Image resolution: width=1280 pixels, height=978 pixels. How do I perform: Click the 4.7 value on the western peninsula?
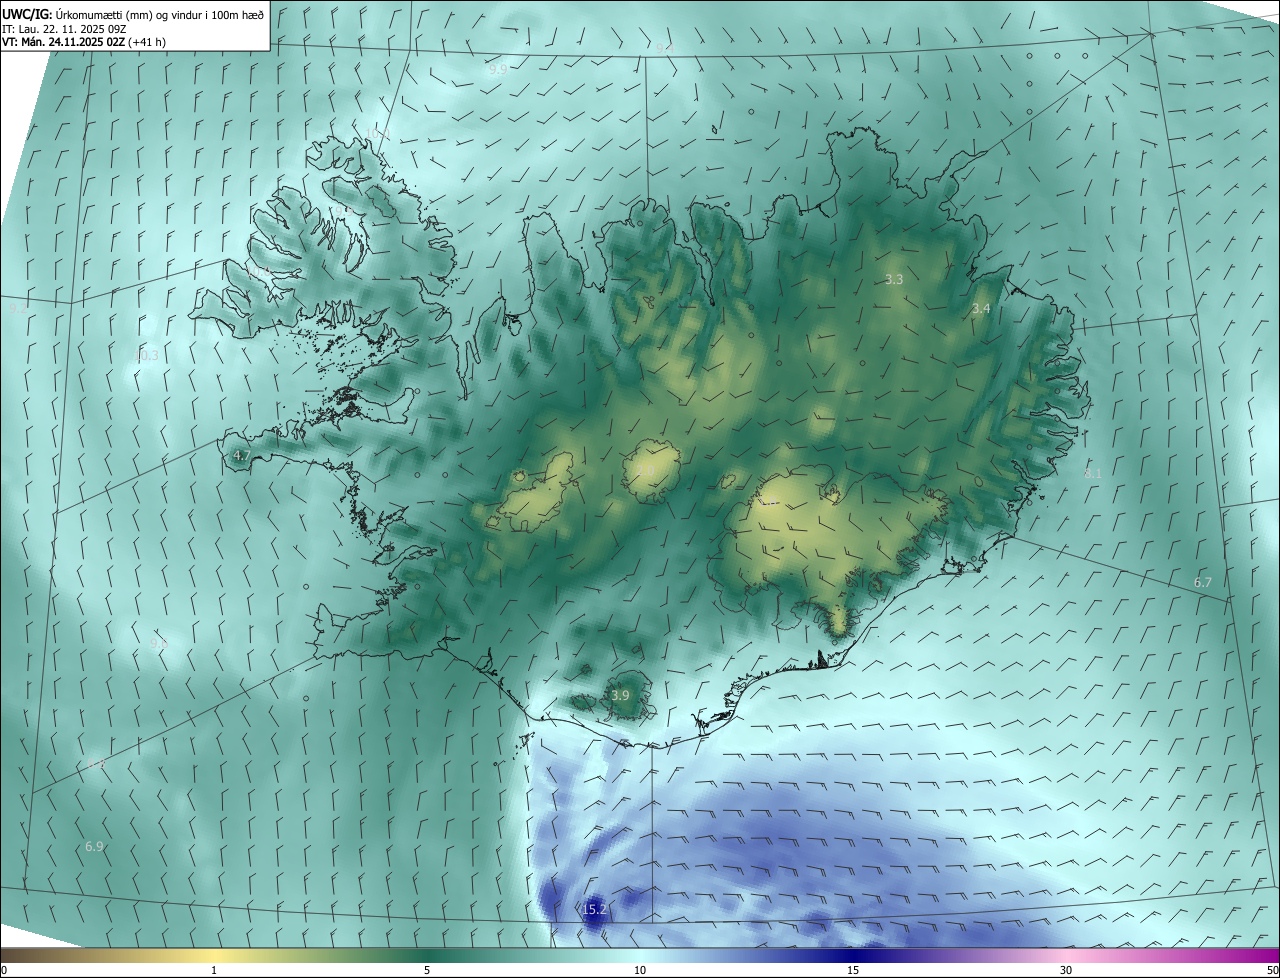coord(241,455)
